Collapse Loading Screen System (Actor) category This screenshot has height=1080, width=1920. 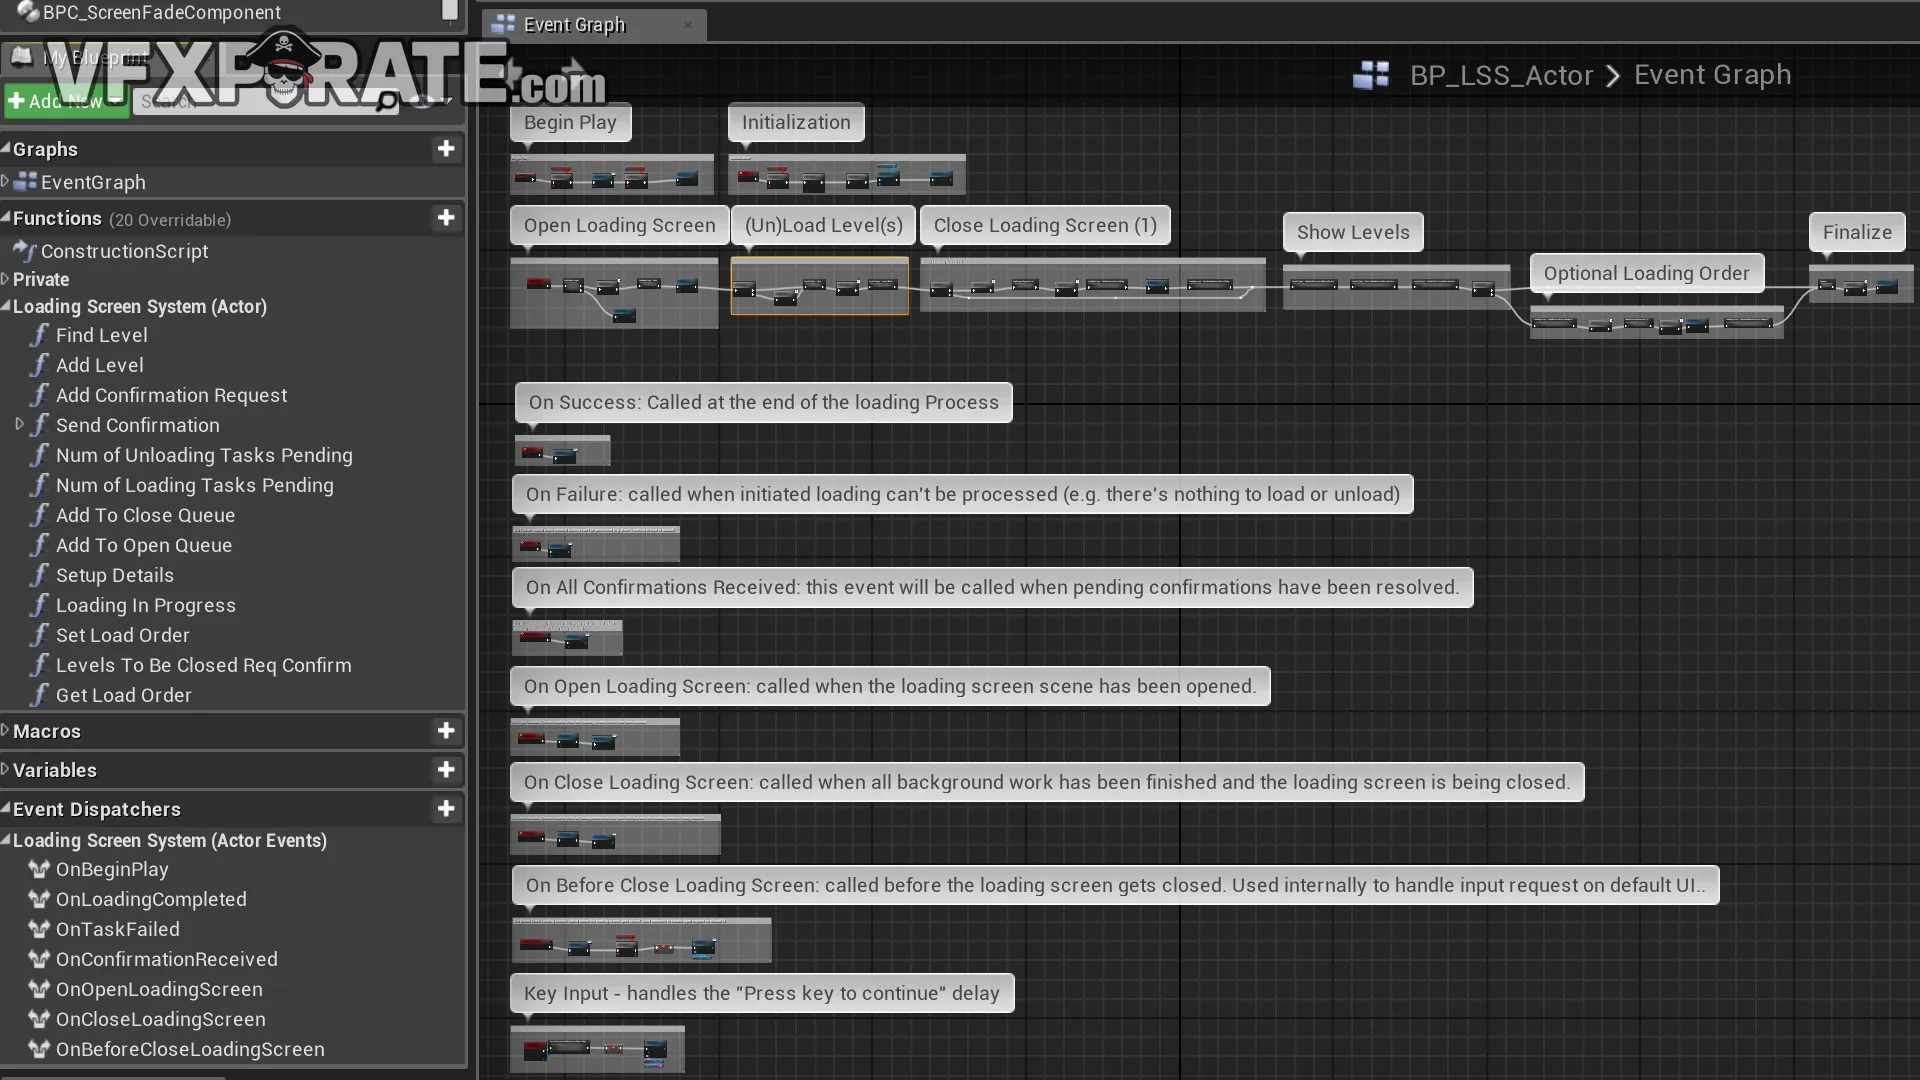point(6,306)
